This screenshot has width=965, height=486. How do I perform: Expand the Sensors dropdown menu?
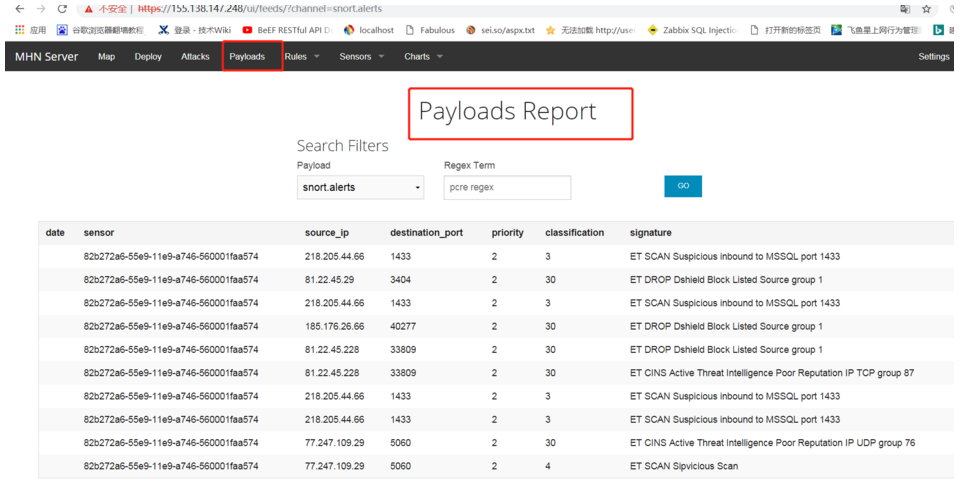(x=362, y=57)
